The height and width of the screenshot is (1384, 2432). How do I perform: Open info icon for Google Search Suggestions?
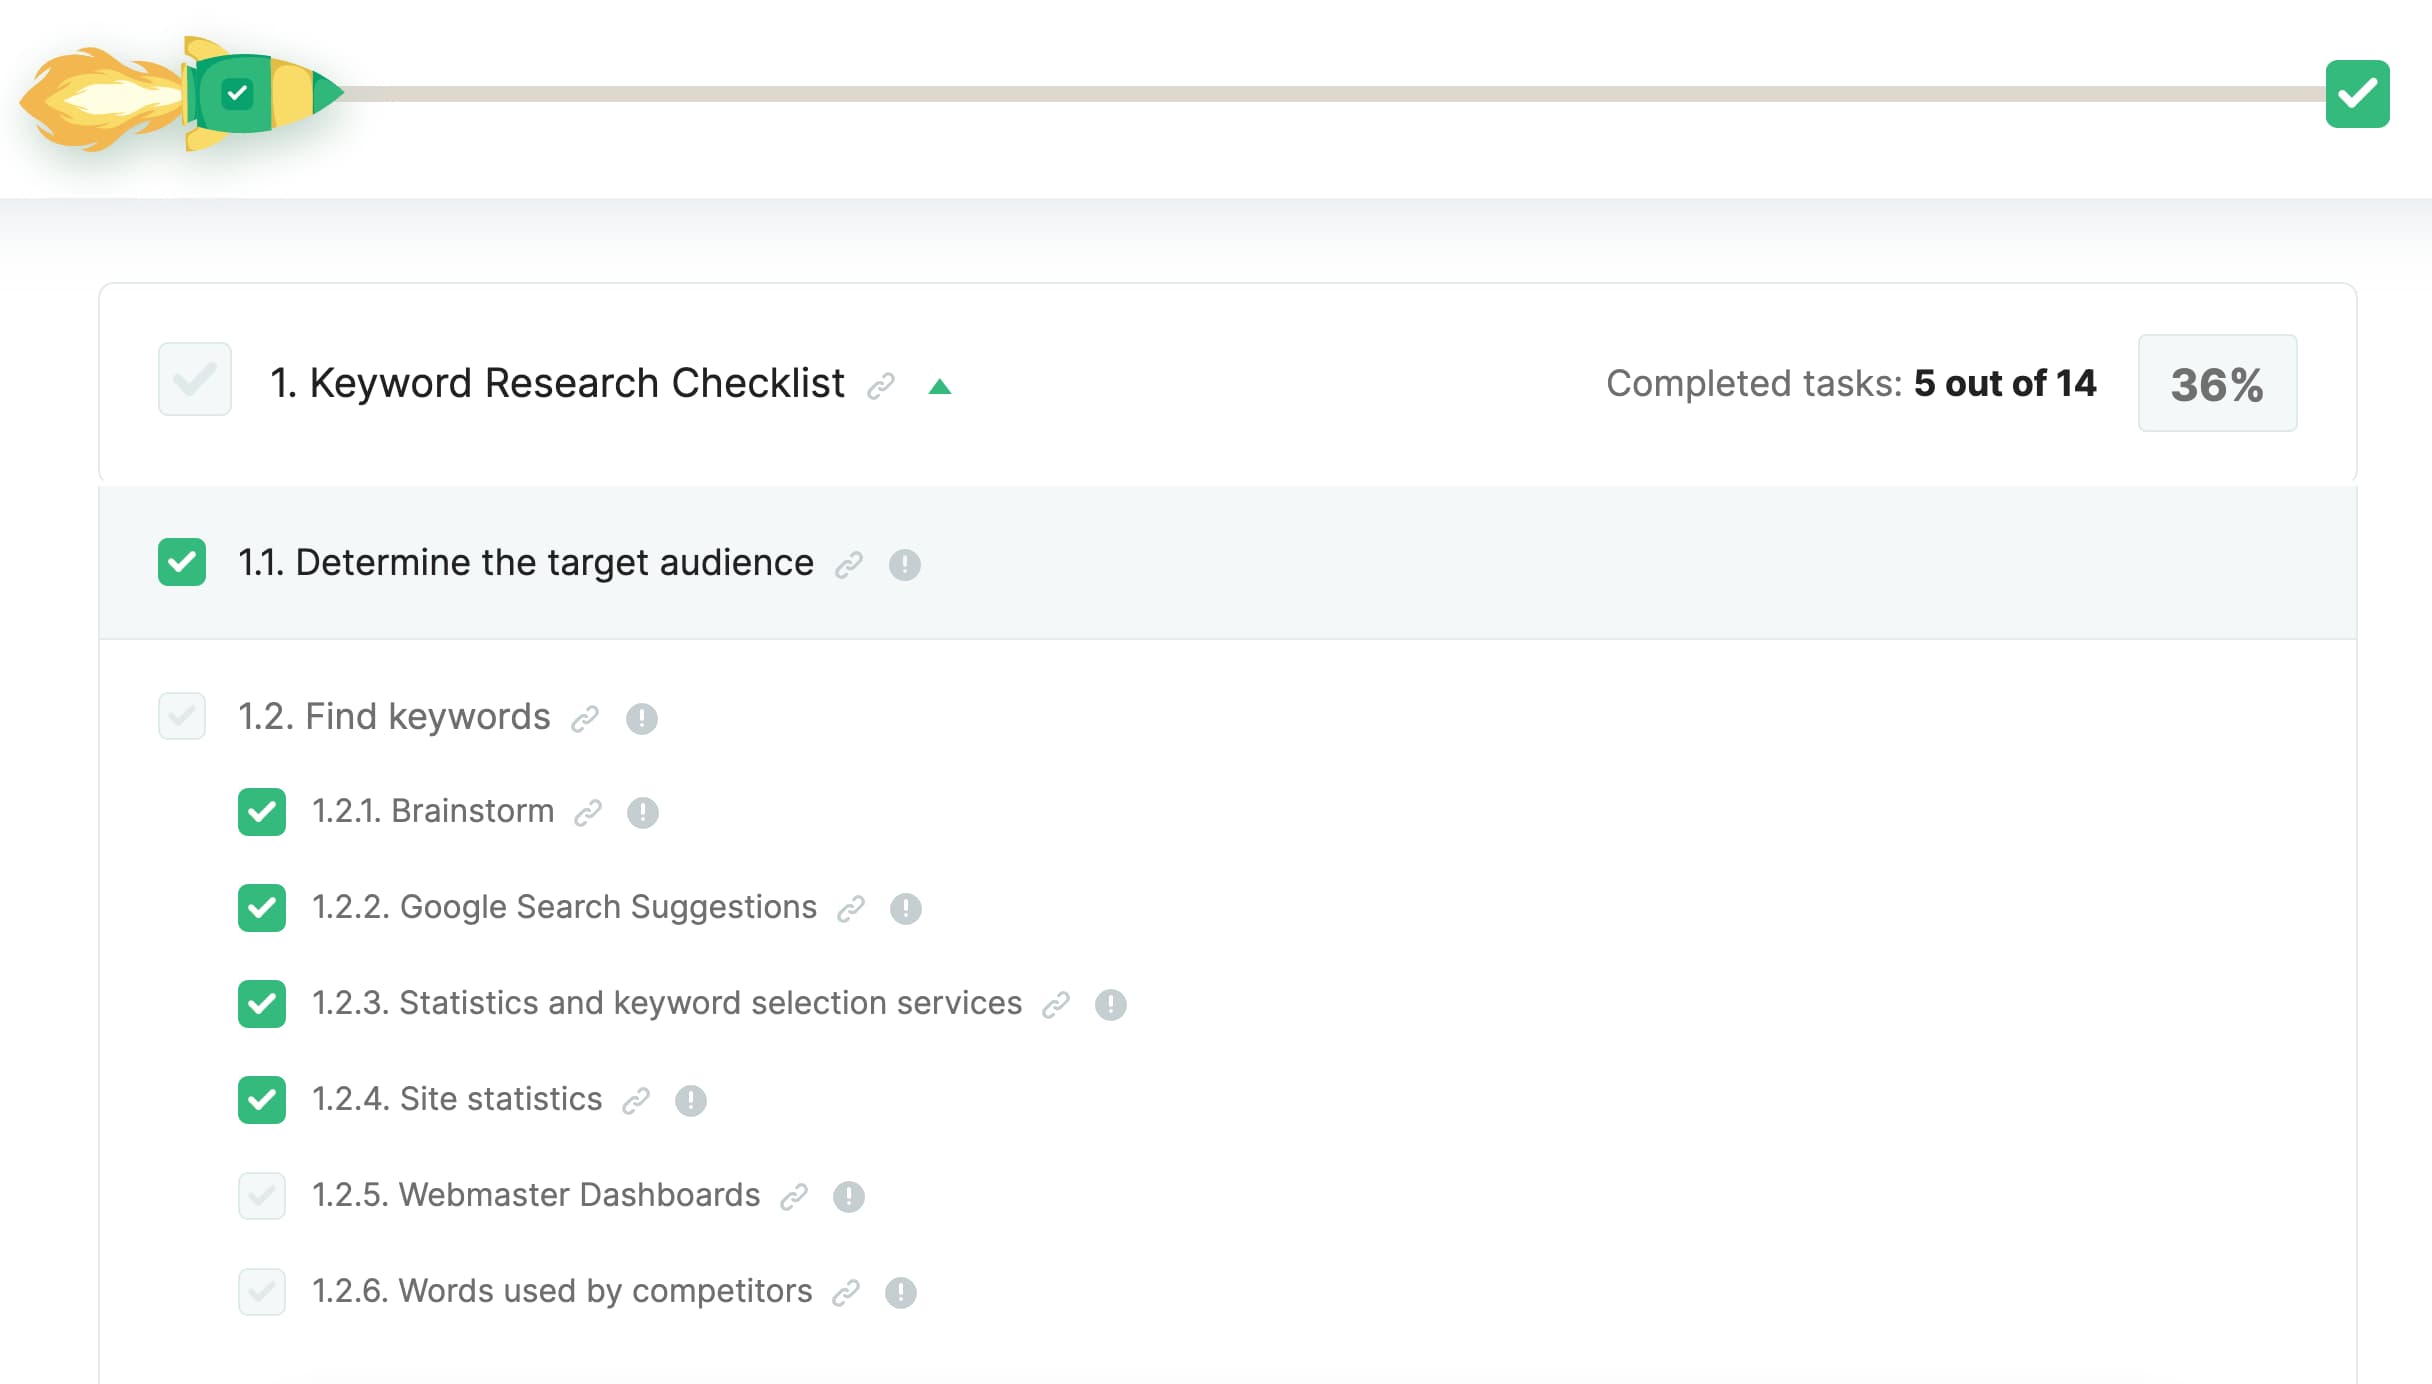click(905, 909)
